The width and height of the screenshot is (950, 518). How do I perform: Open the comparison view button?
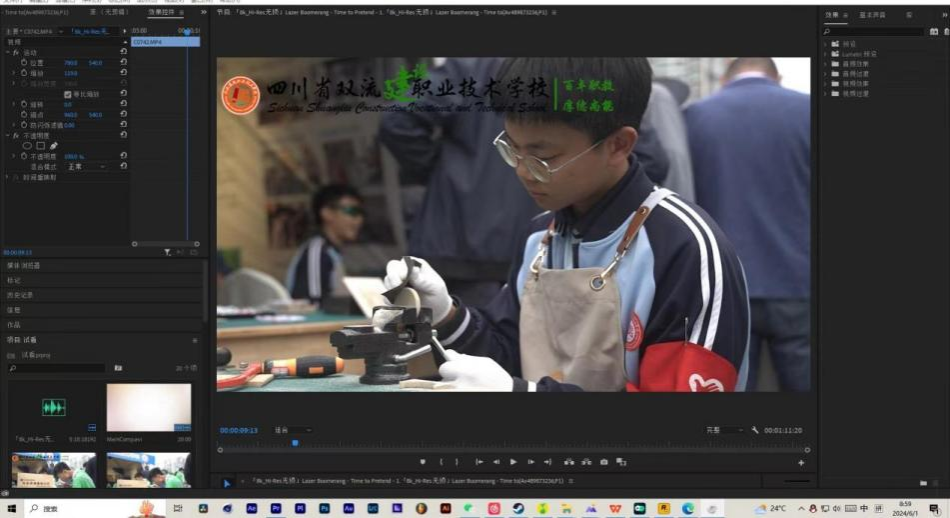click(x=621, y=462)
